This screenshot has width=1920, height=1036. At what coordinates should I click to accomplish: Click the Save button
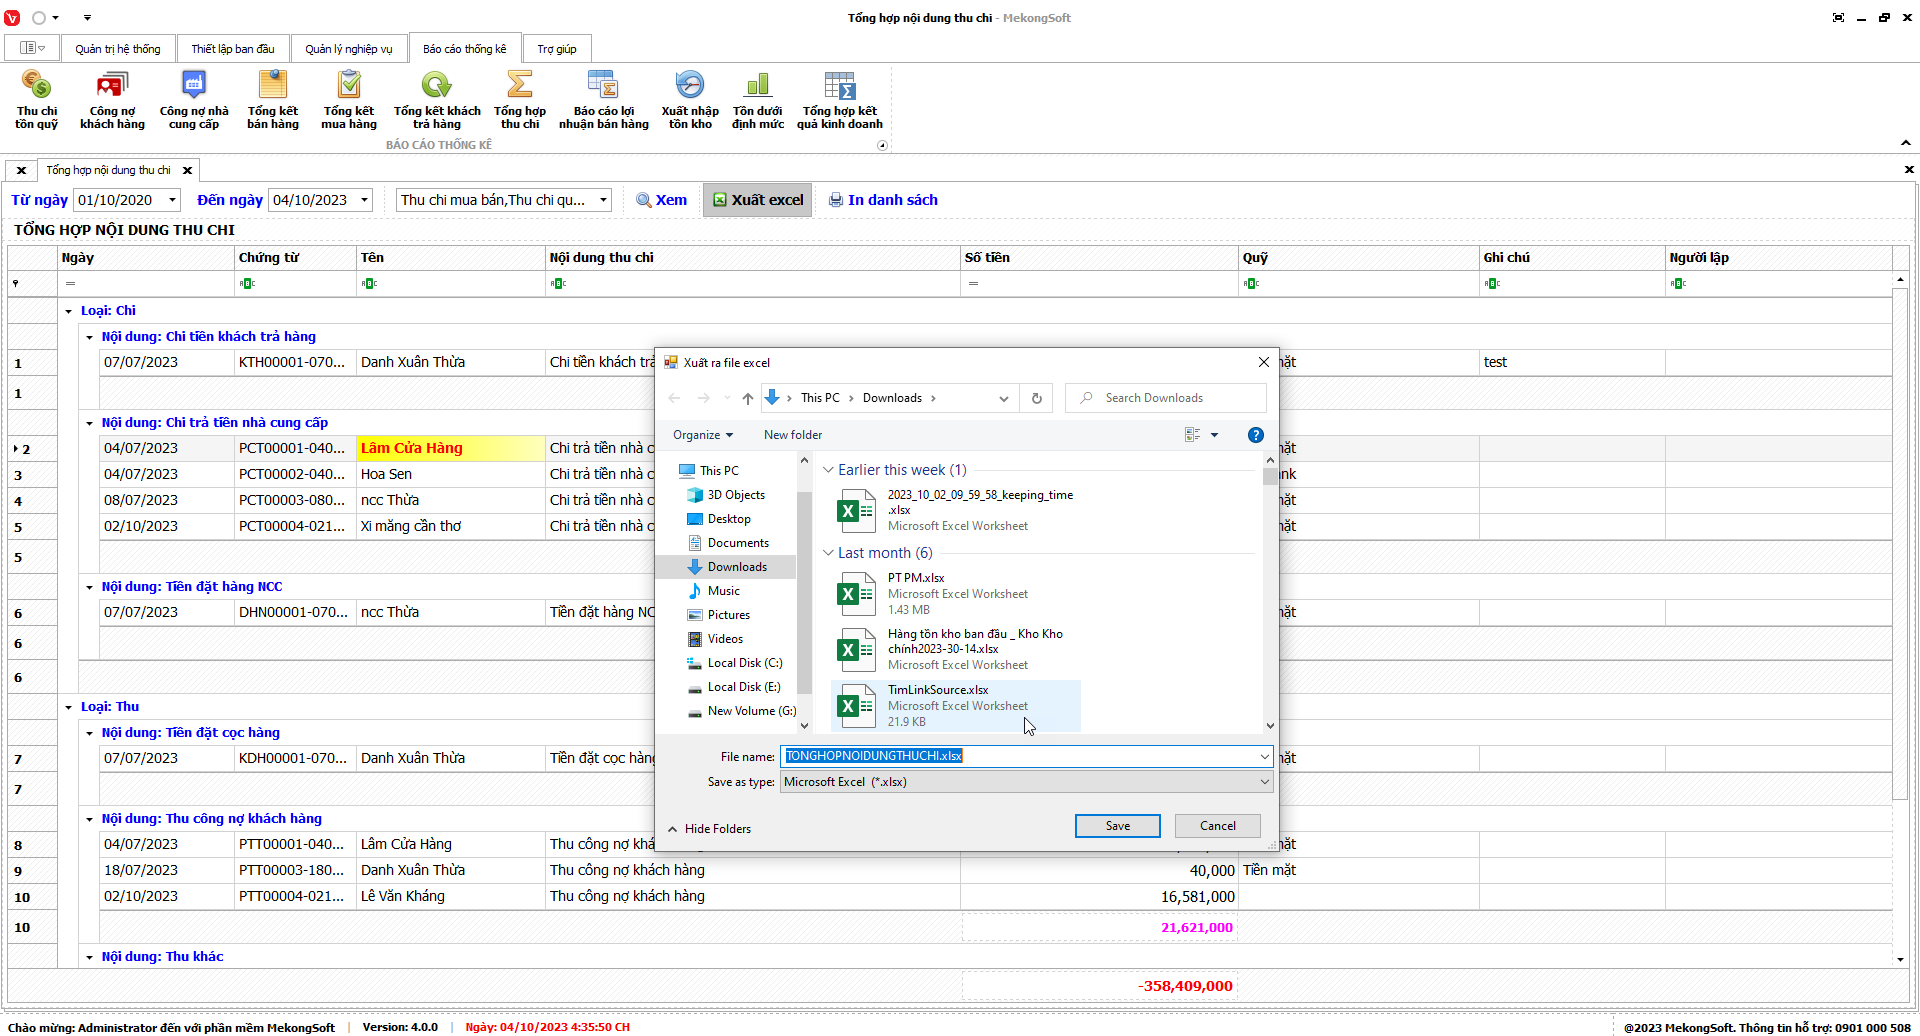tap(1117, 826)
